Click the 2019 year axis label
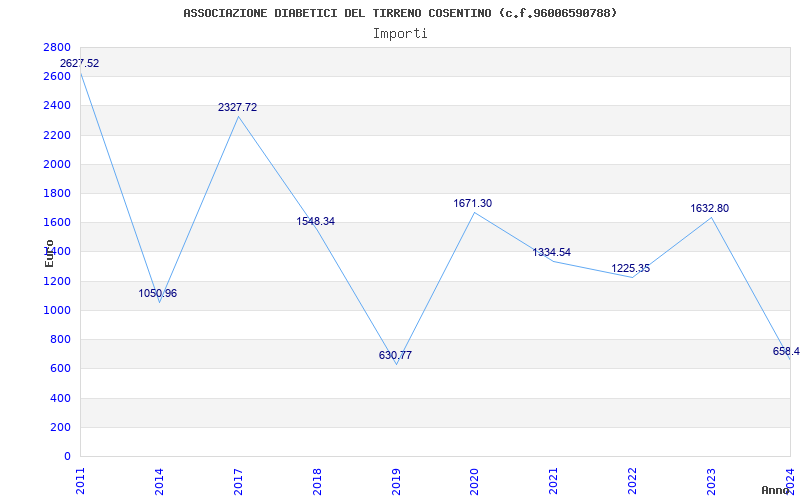This screenshot has height=500, width=800. 395,481
